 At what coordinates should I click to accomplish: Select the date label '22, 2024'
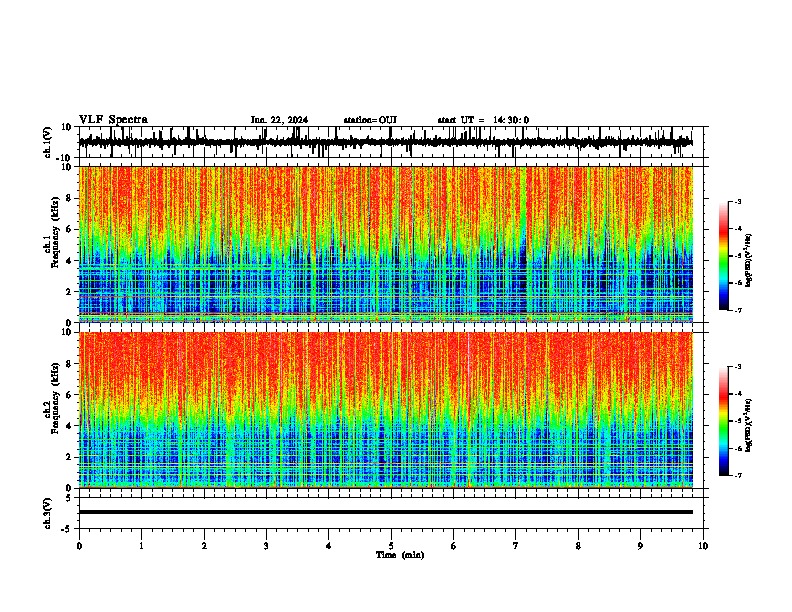[288, 120]
